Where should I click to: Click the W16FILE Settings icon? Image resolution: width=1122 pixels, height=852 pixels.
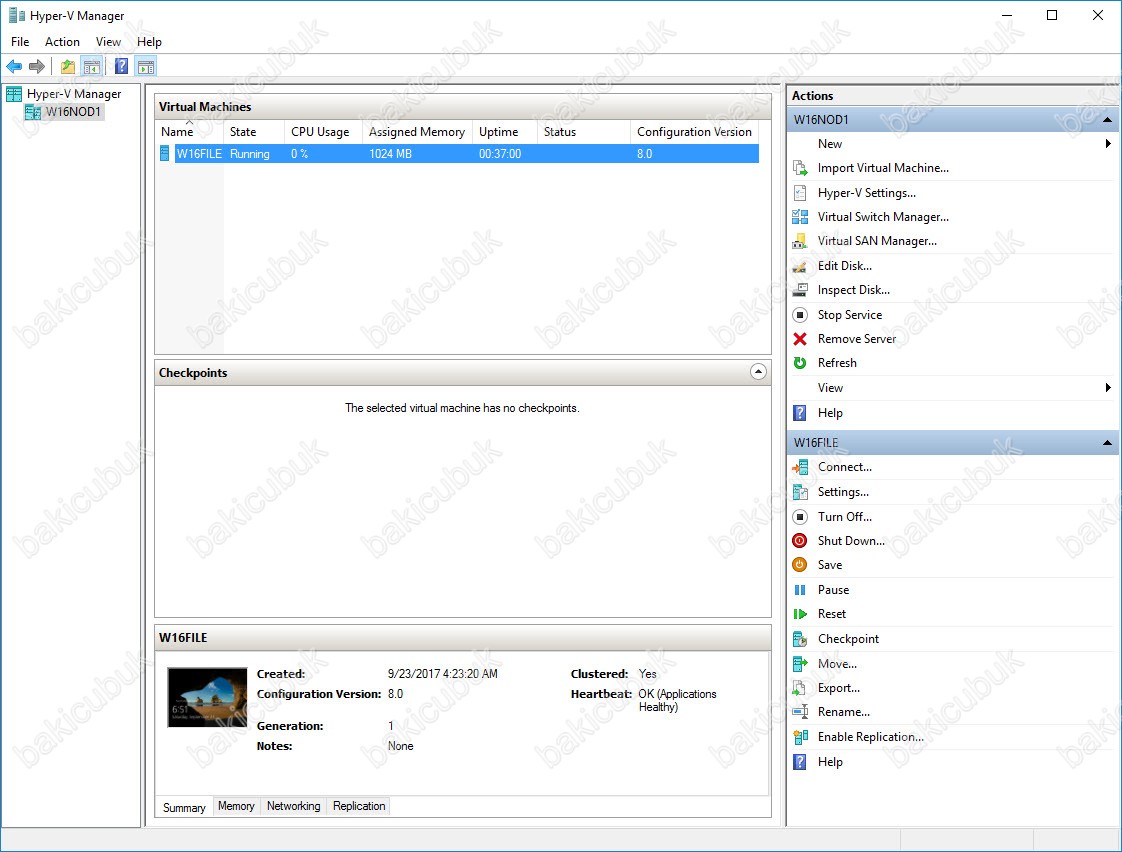[x=800, y=492]
